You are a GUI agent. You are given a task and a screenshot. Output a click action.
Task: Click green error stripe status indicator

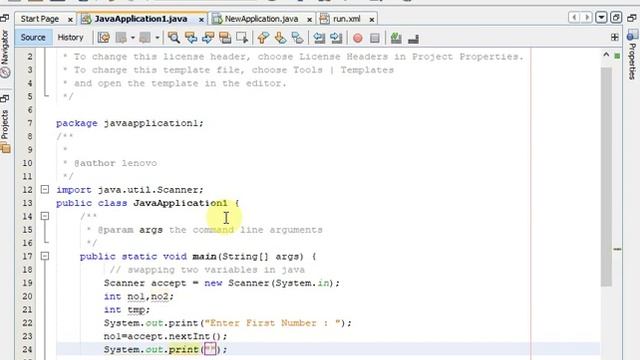click(617, 56)
